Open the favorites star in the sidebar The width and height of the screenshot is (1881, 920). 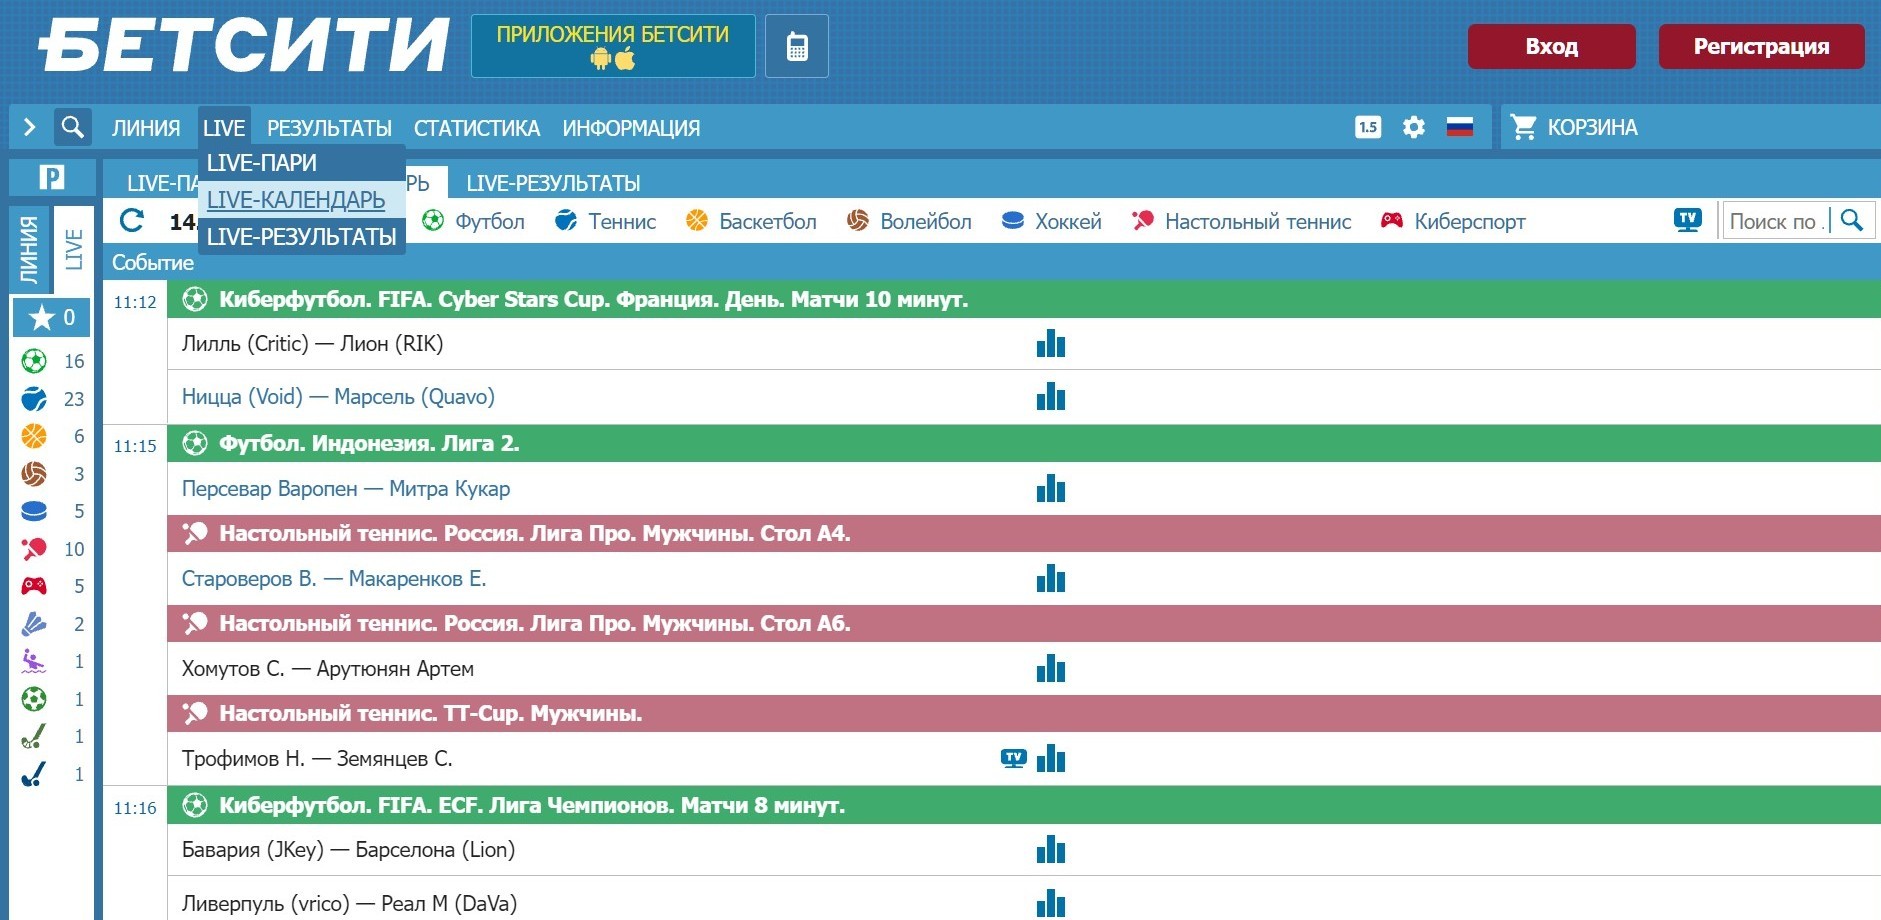pos(41,318)
